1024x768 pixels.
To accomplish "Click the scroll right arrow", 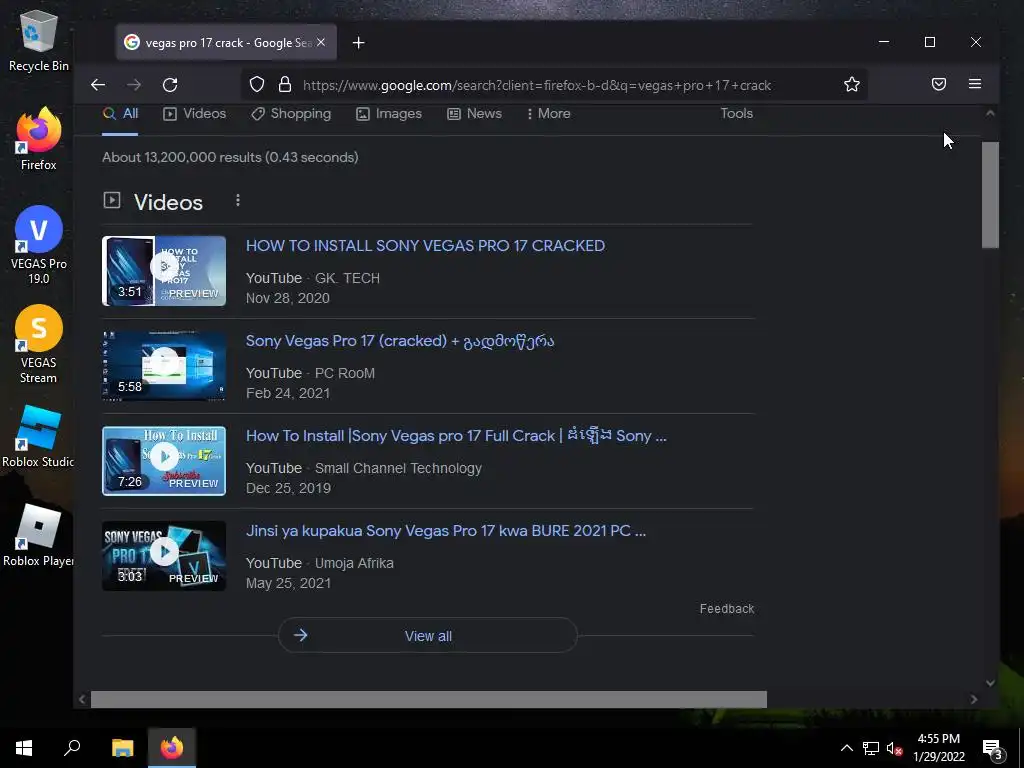I will pos(974,699).
